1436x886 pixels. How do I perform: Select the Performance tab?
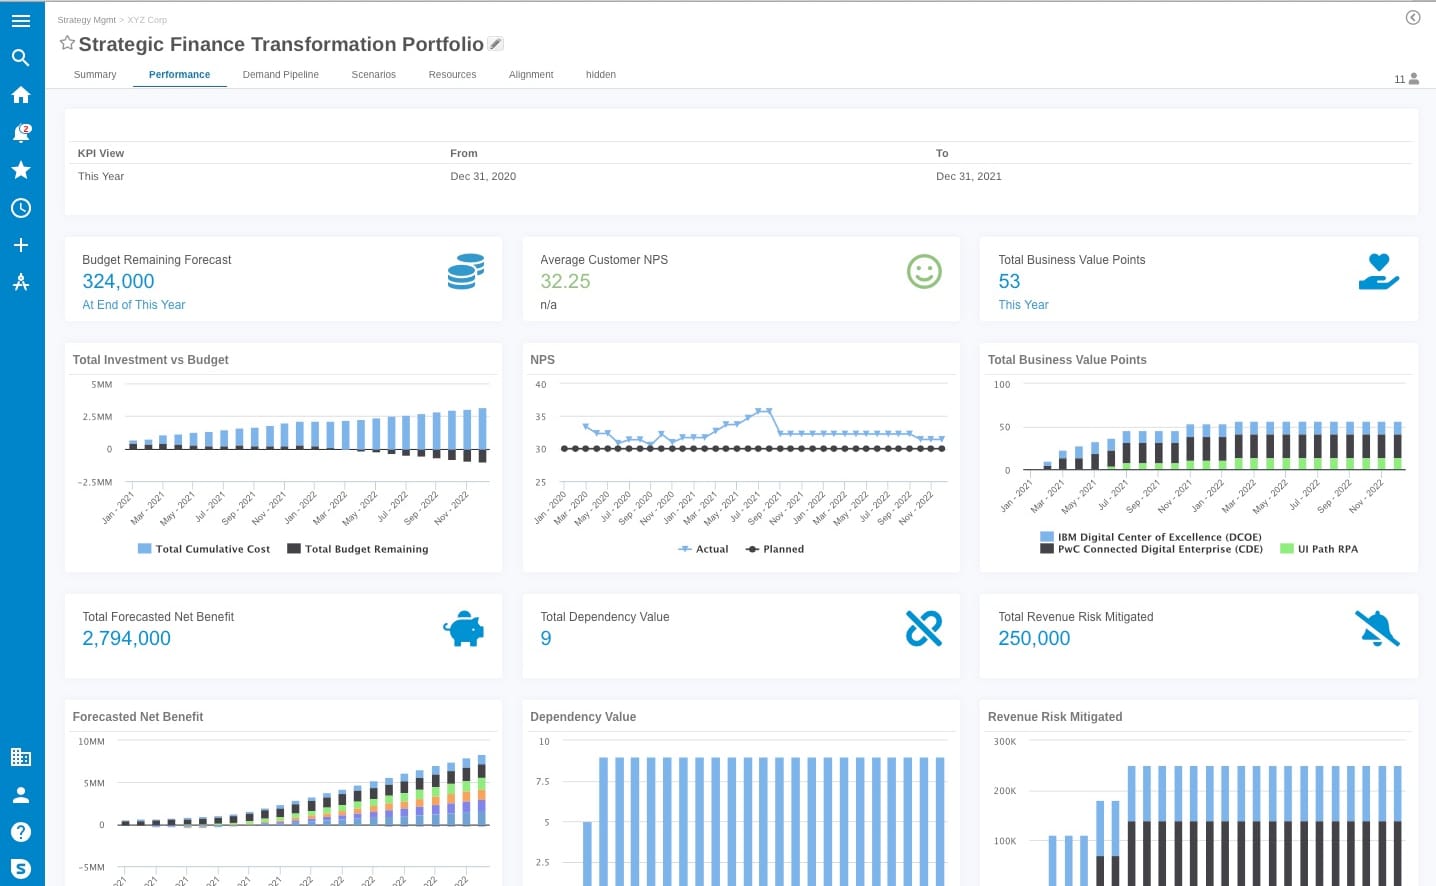click(179, 75)
